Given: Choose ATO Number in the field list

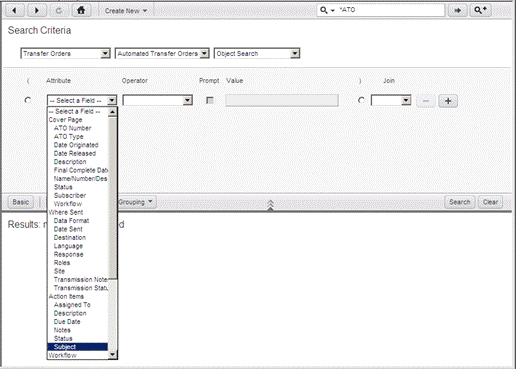Looking at the screenshot, I should pos(78,128).
